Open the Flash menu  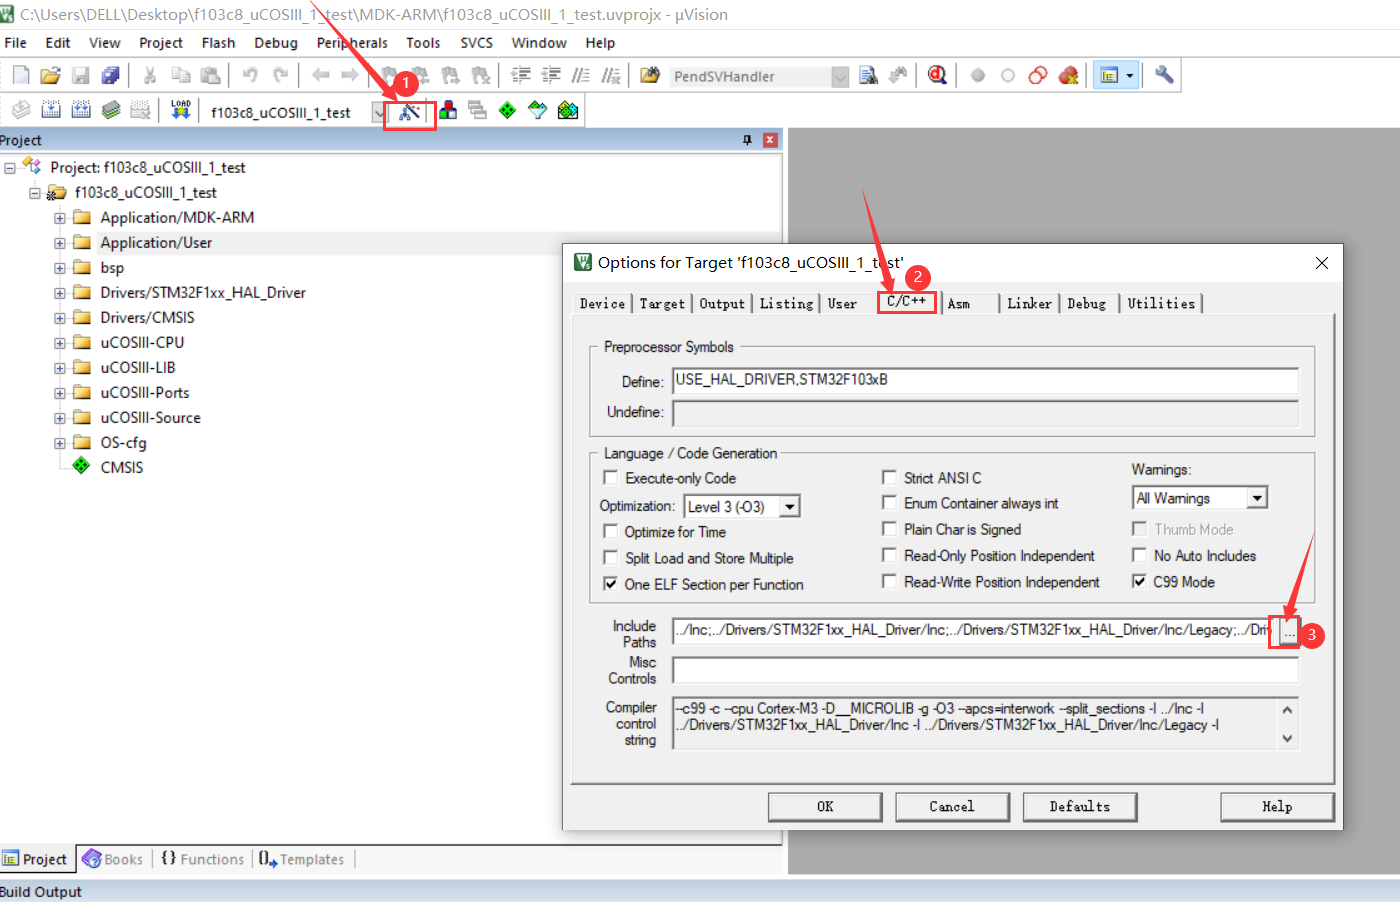tap(218, 43)
